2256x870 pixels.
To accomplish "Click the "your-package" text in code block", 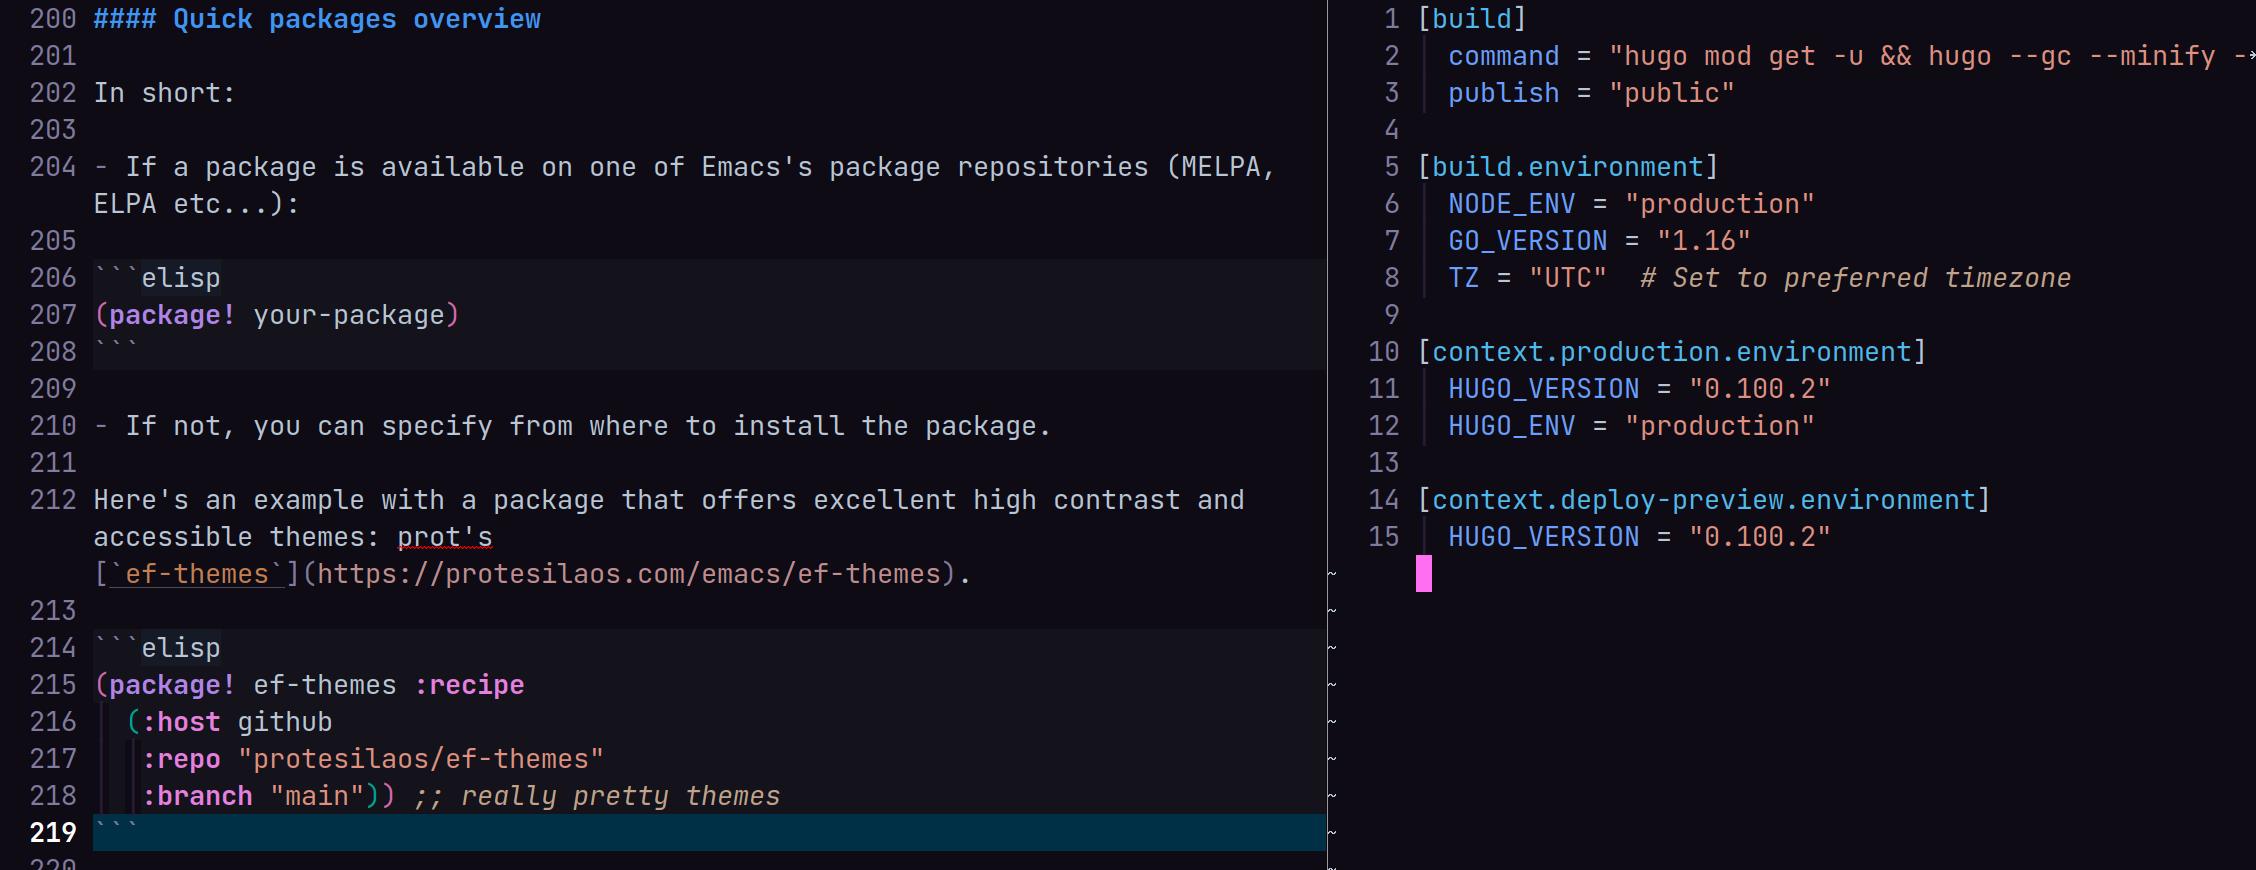I will (348, 315).
